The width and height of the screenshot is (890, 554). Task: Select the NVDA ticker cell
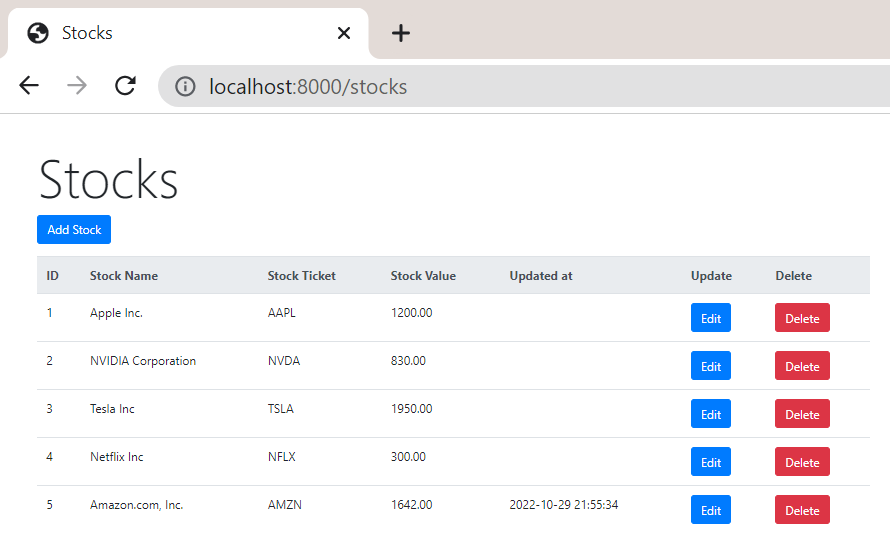(284, 361)
